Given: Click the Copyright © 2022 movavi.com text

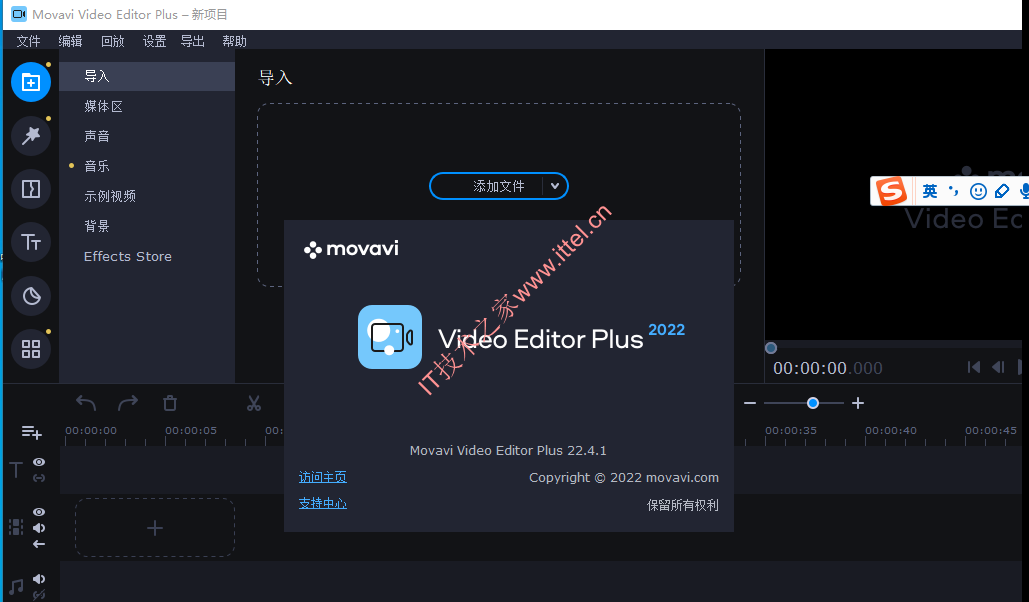Looking at the screenshot, I should pos(624,477).
